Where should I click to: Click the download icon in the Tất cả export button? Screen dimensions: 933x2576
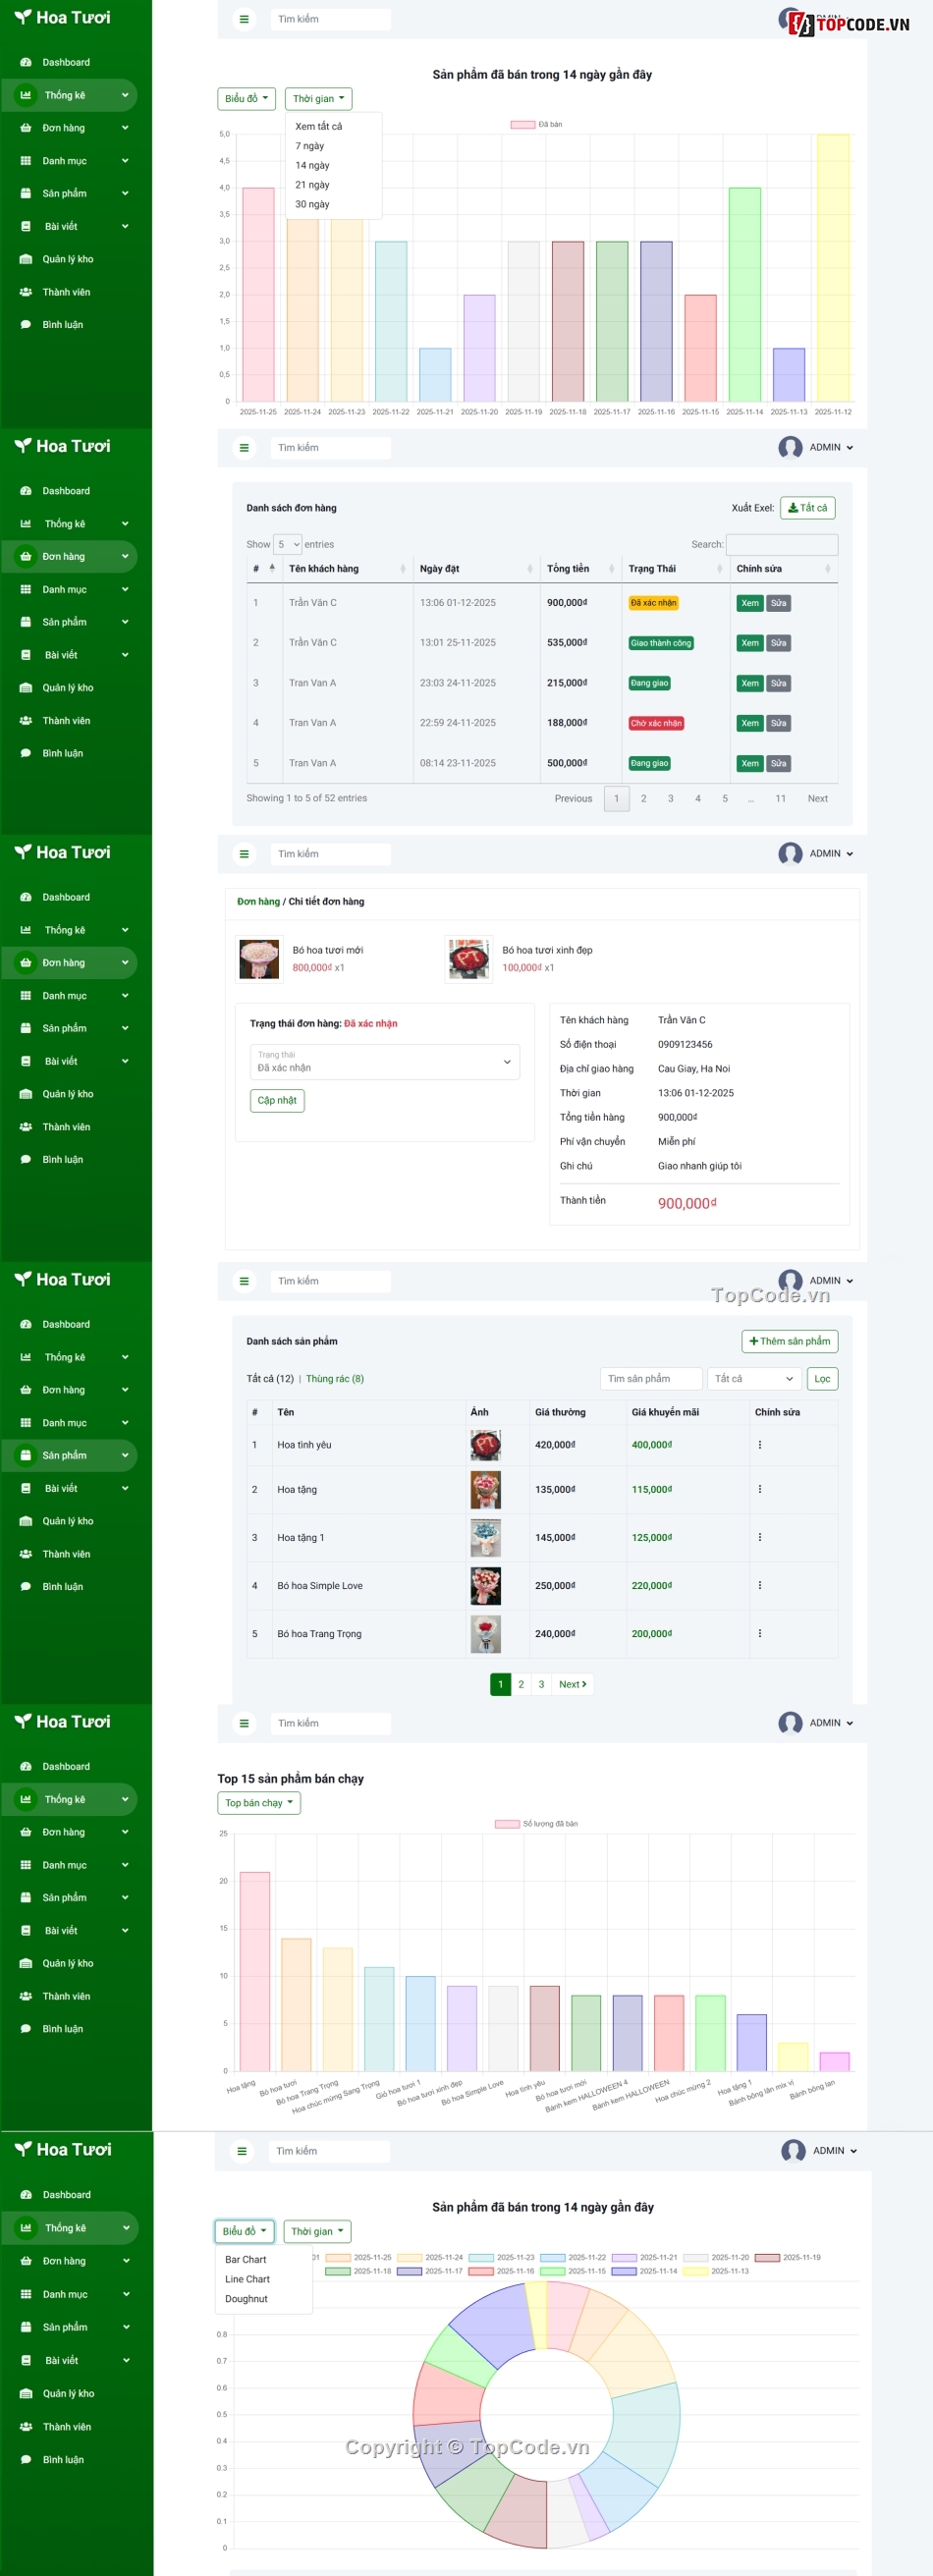(x=793, y=508)
